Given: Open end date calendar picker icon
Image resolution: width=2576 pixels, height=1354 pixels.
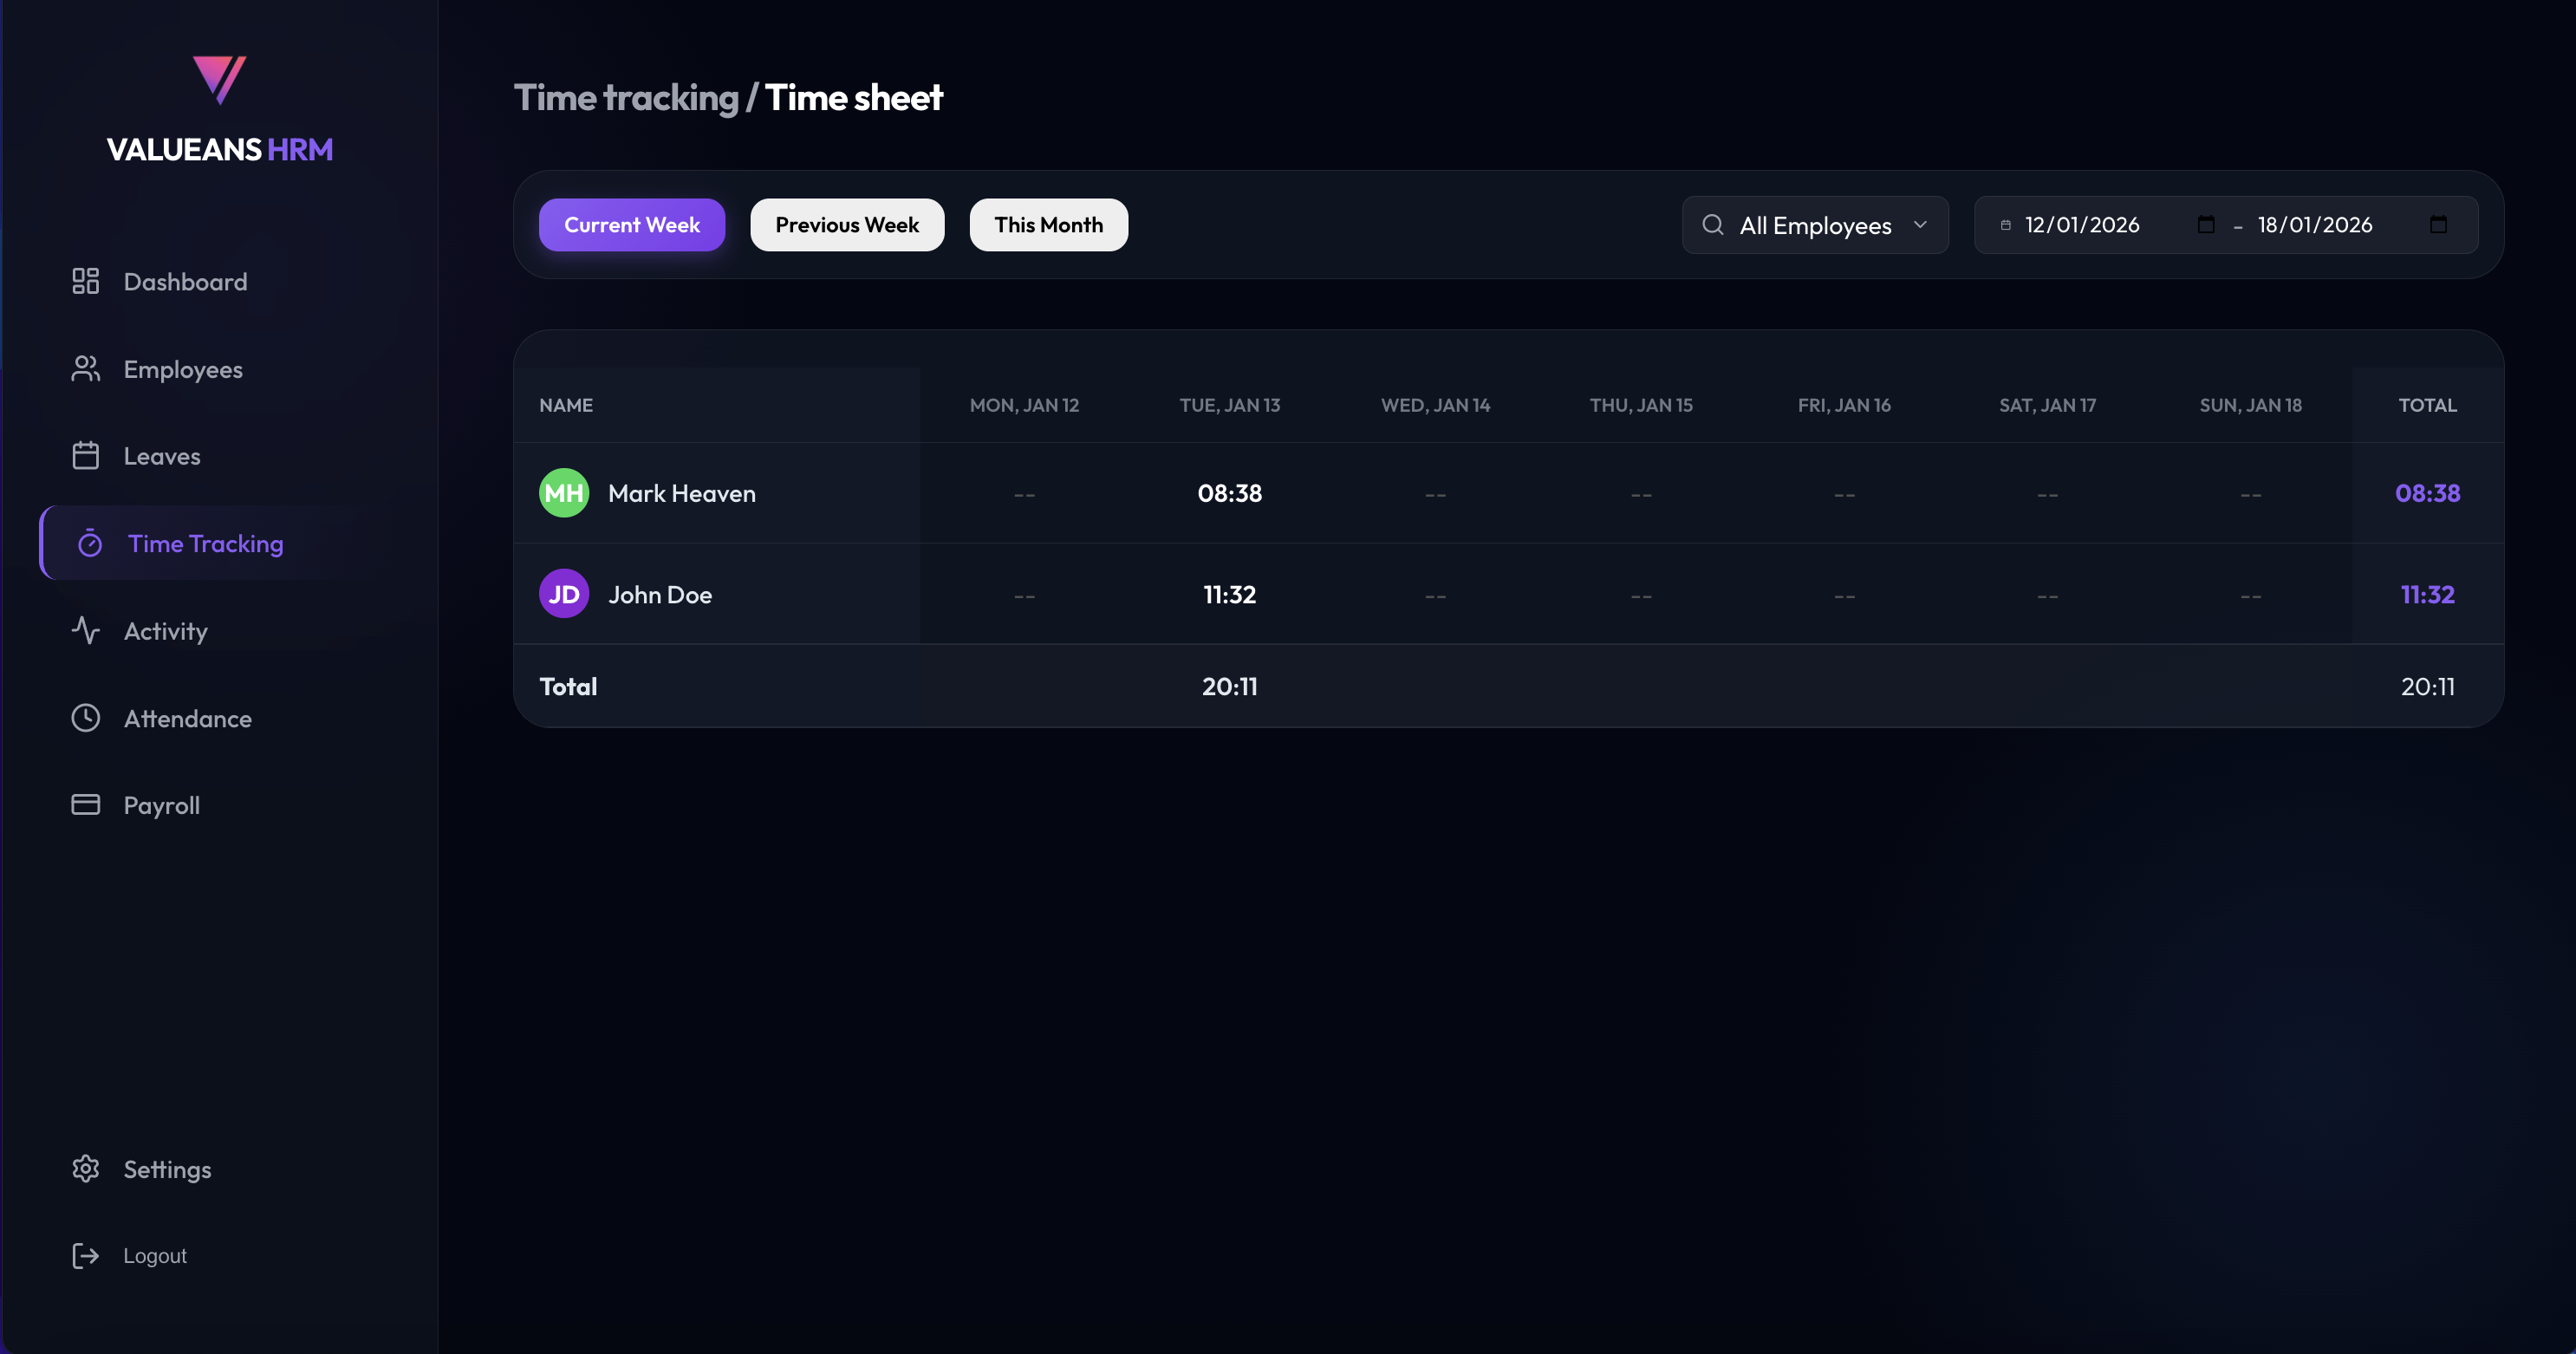Looking at the screenshot, I should 2438,225.
